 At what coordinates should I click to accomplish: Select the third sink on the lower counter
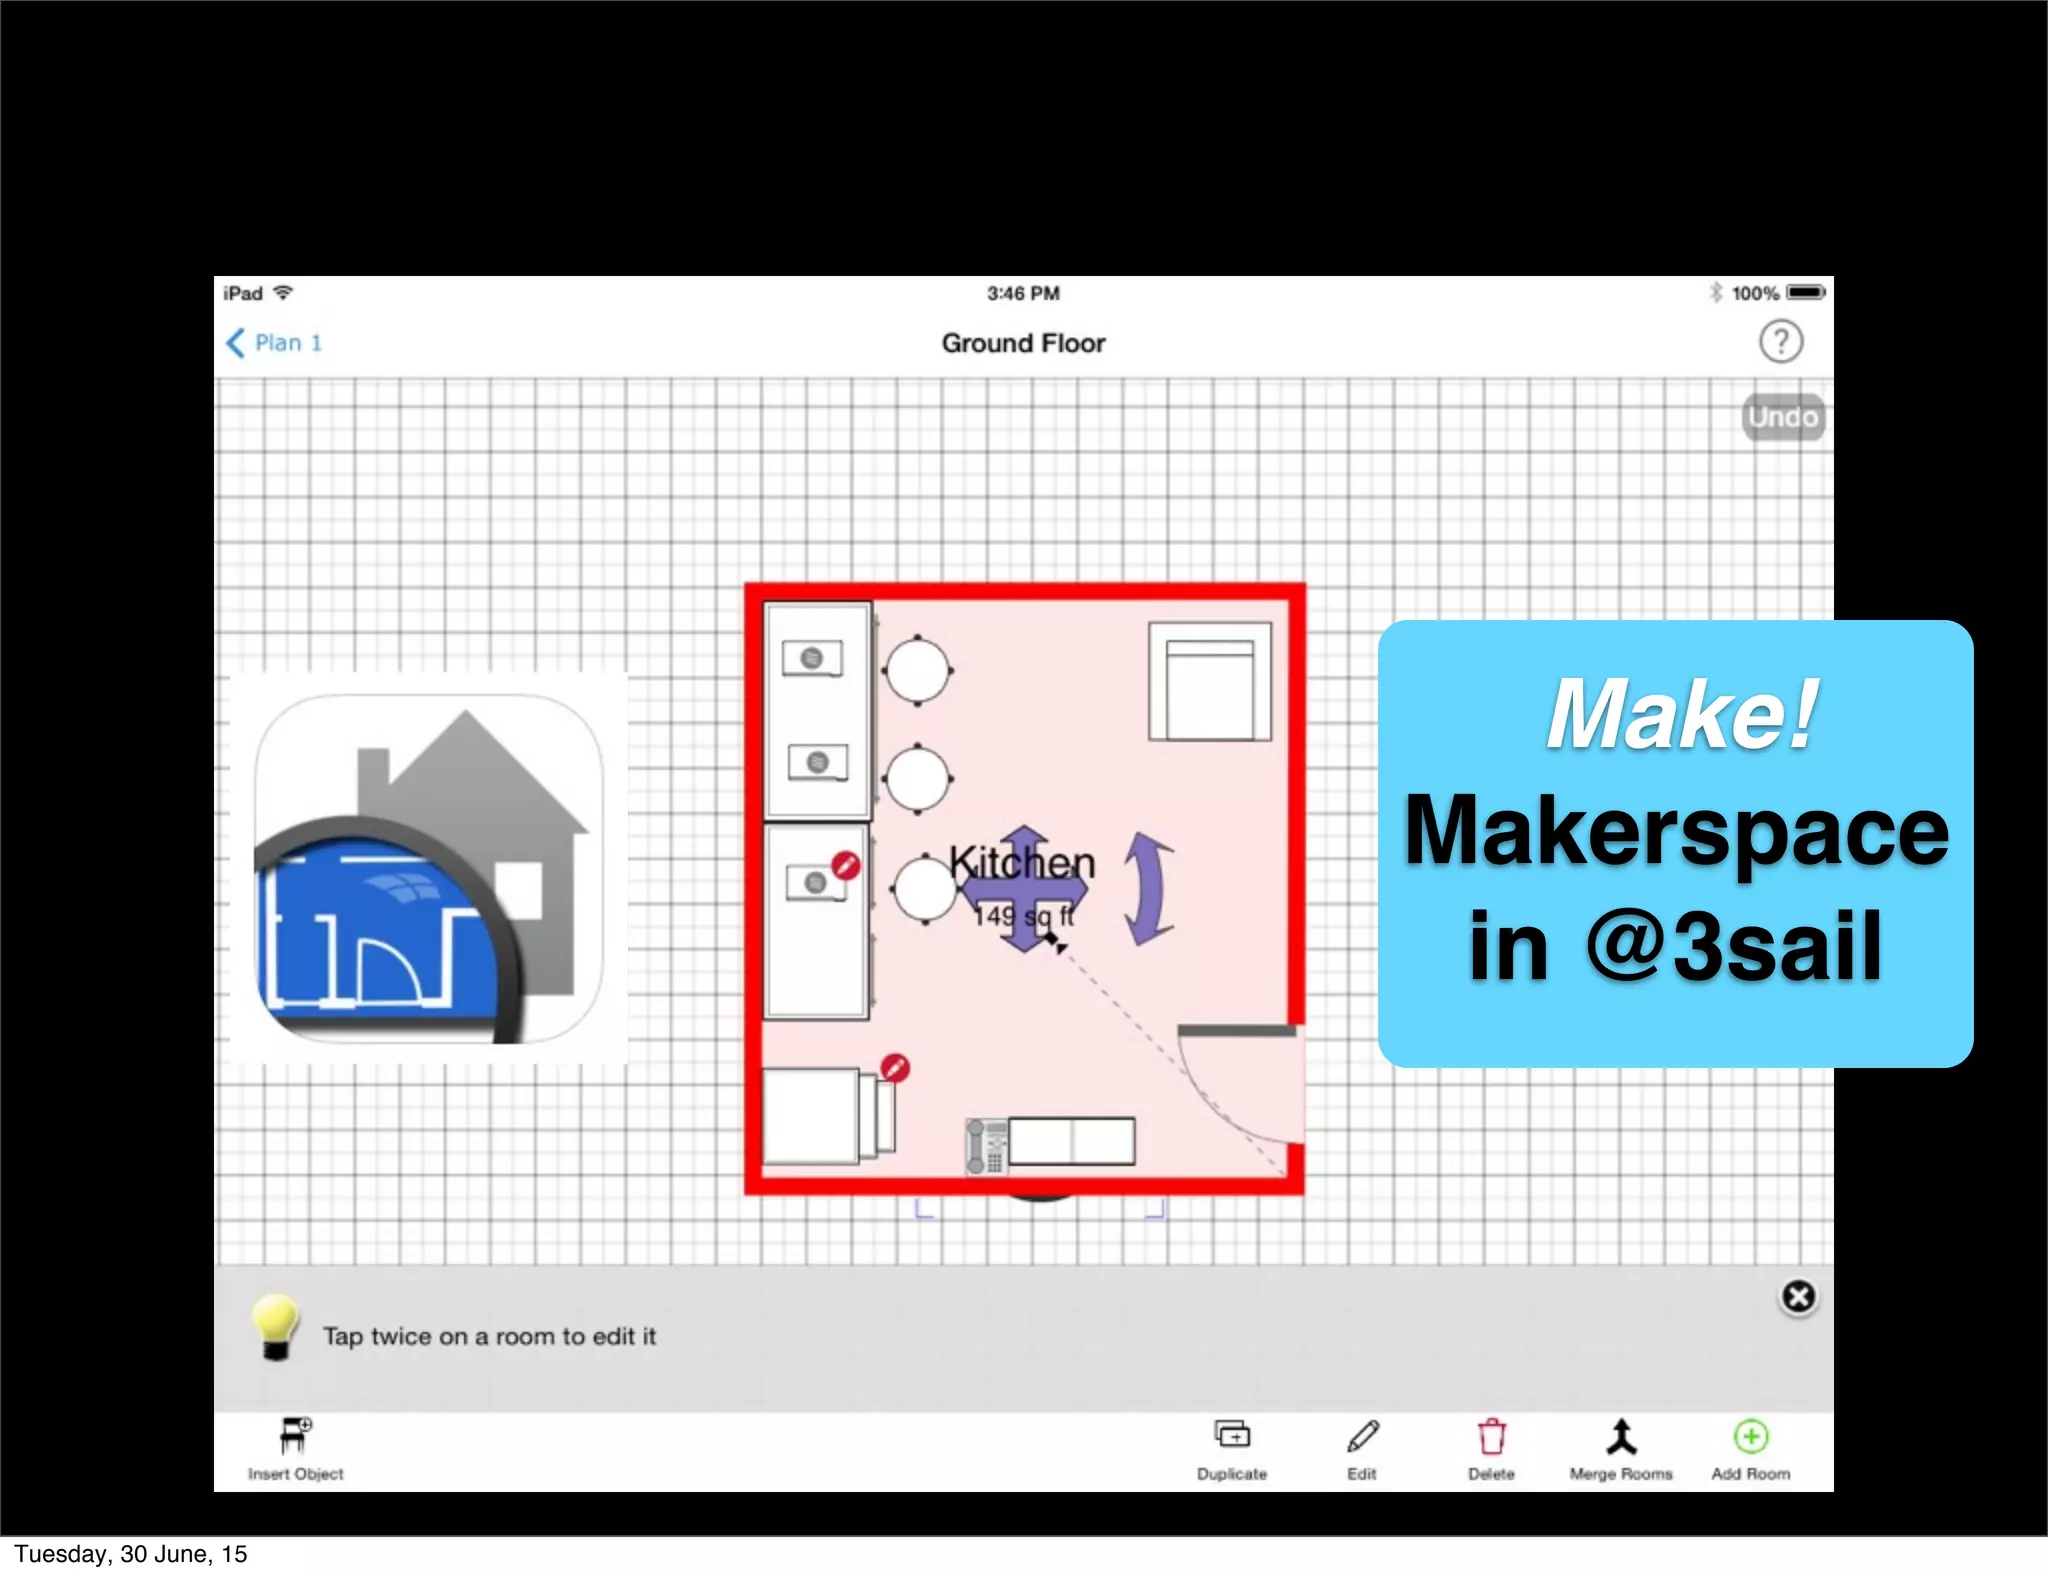[815, 883]
